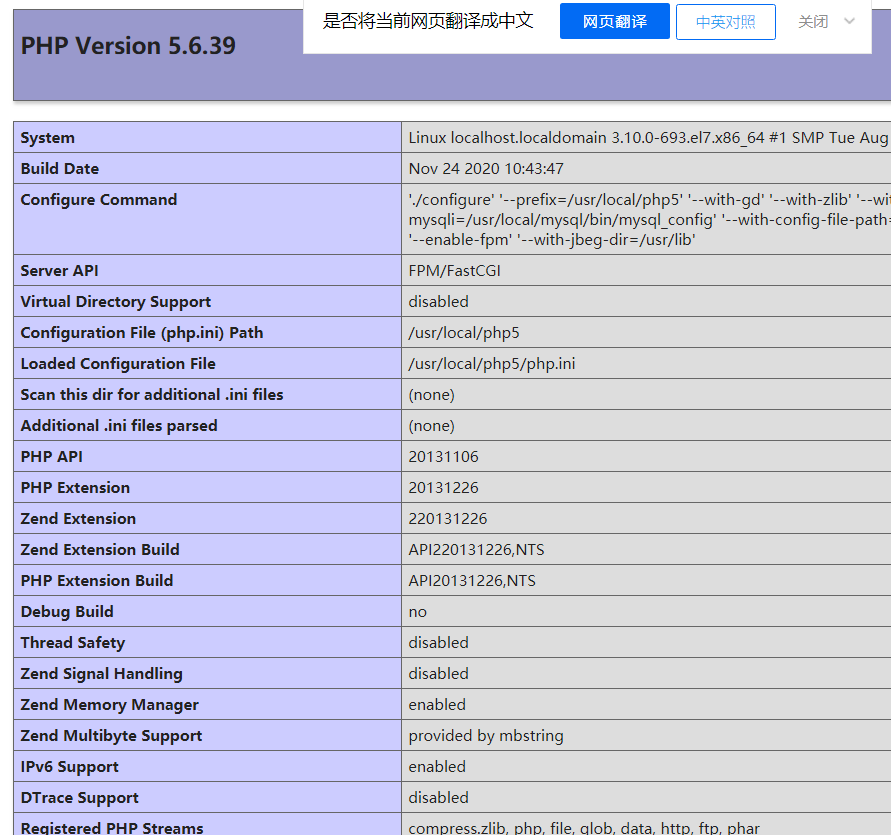Click the 中英对照 bilingual button
891x835 pixels.
725,21
